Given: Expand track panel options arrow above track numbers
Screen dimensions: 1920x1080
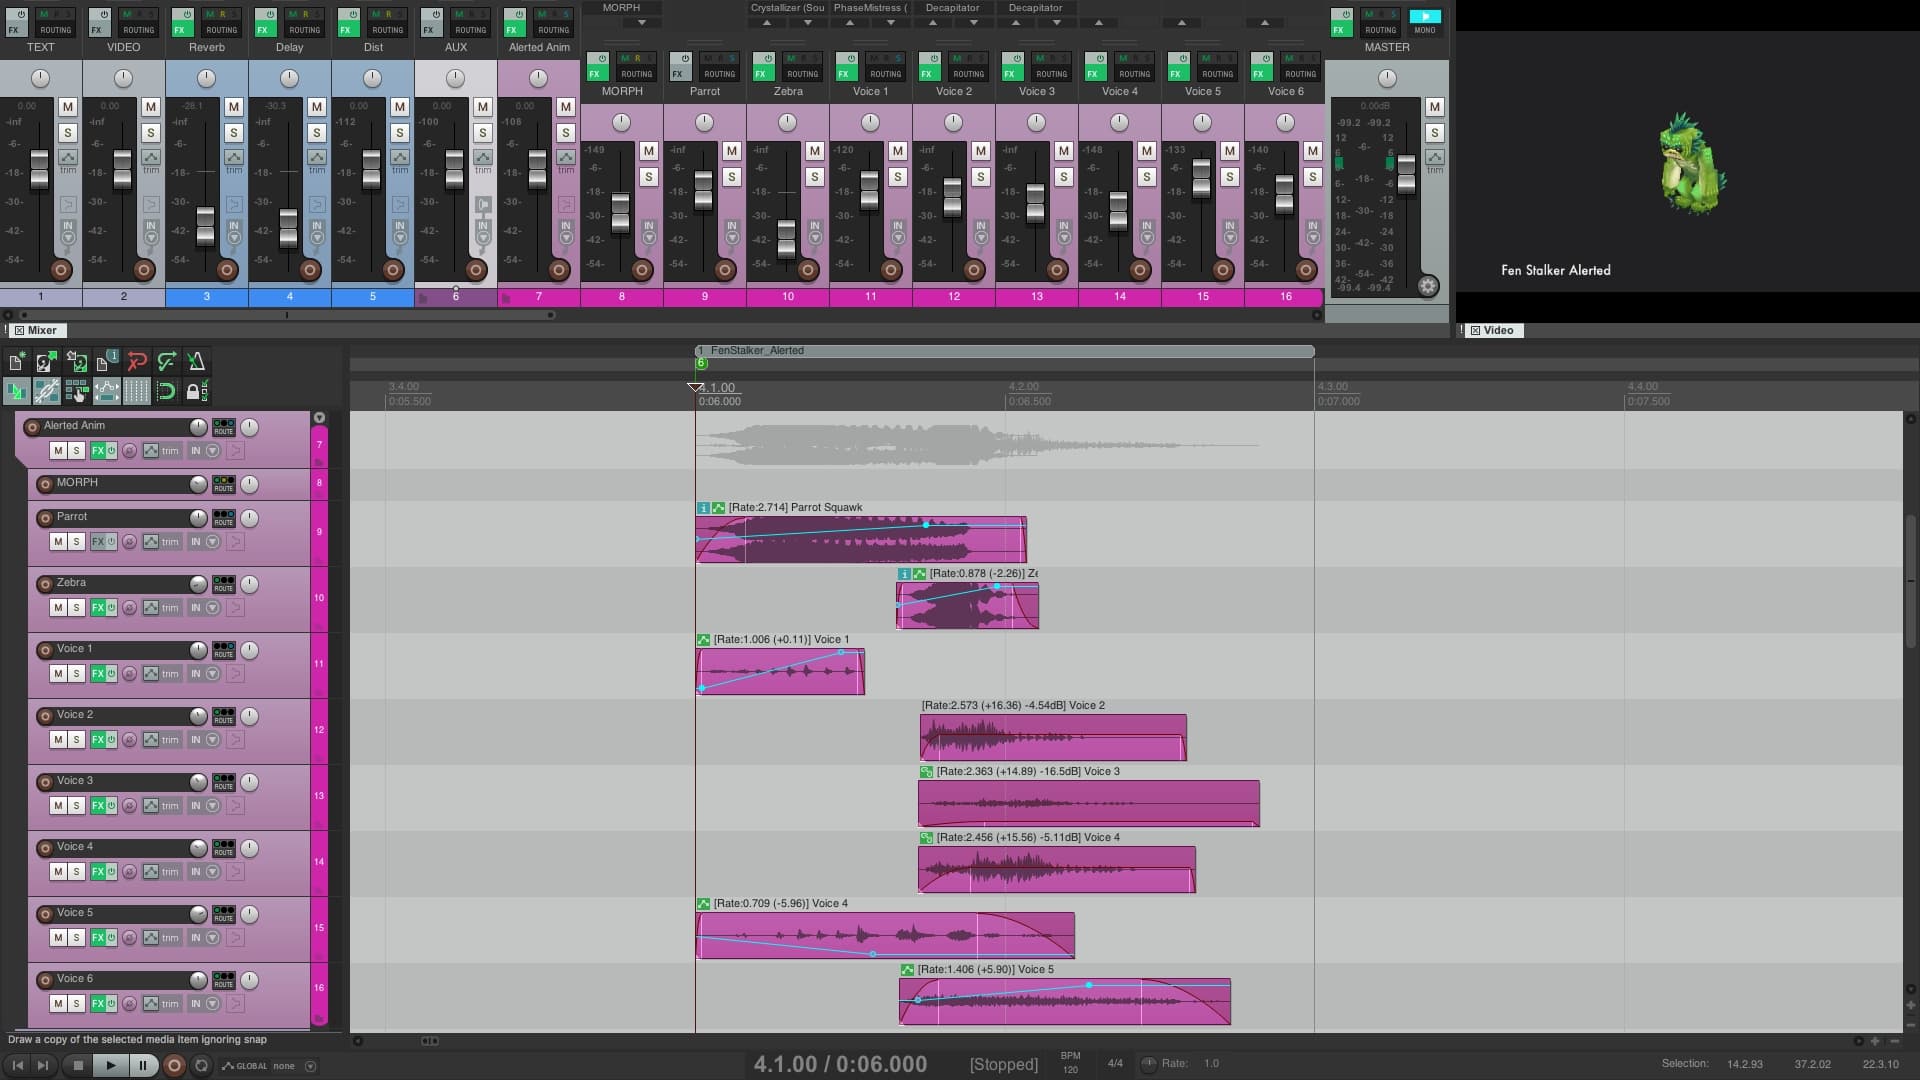Looking at the screenshot, I should click(319, 418).
